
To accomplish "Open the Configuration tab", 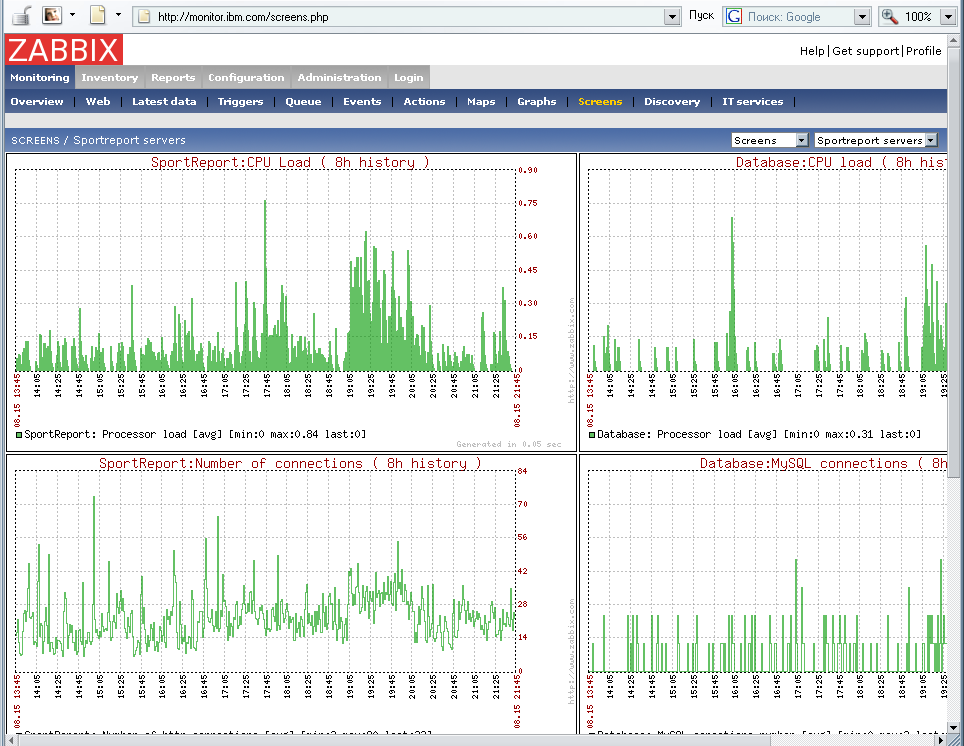I will 246,78.
